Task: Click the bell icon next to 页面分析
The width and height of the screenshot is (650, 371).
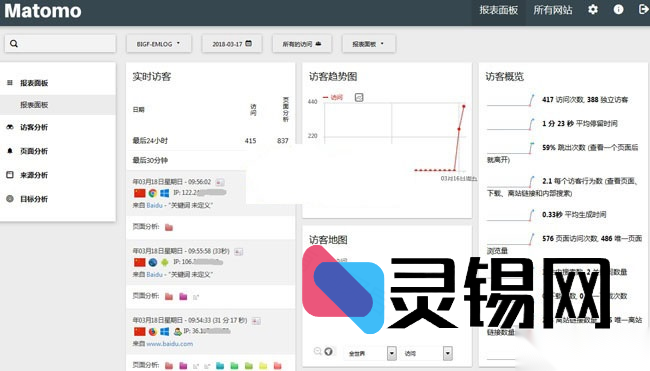Action: [x=10, y=151]
